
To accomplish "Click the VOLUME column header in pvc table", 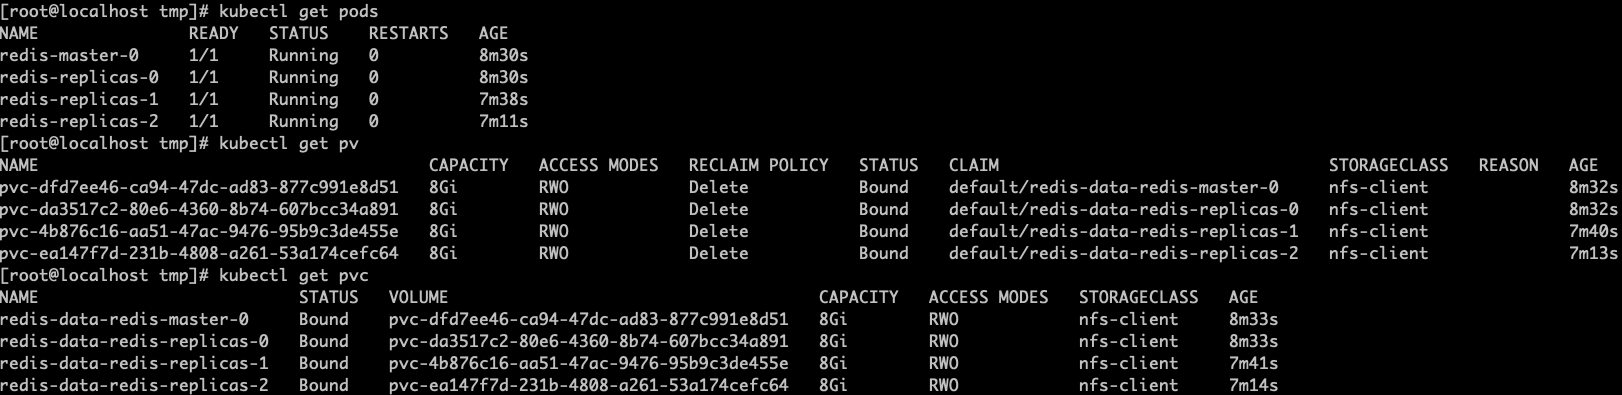I will click(x=418, y=298).
